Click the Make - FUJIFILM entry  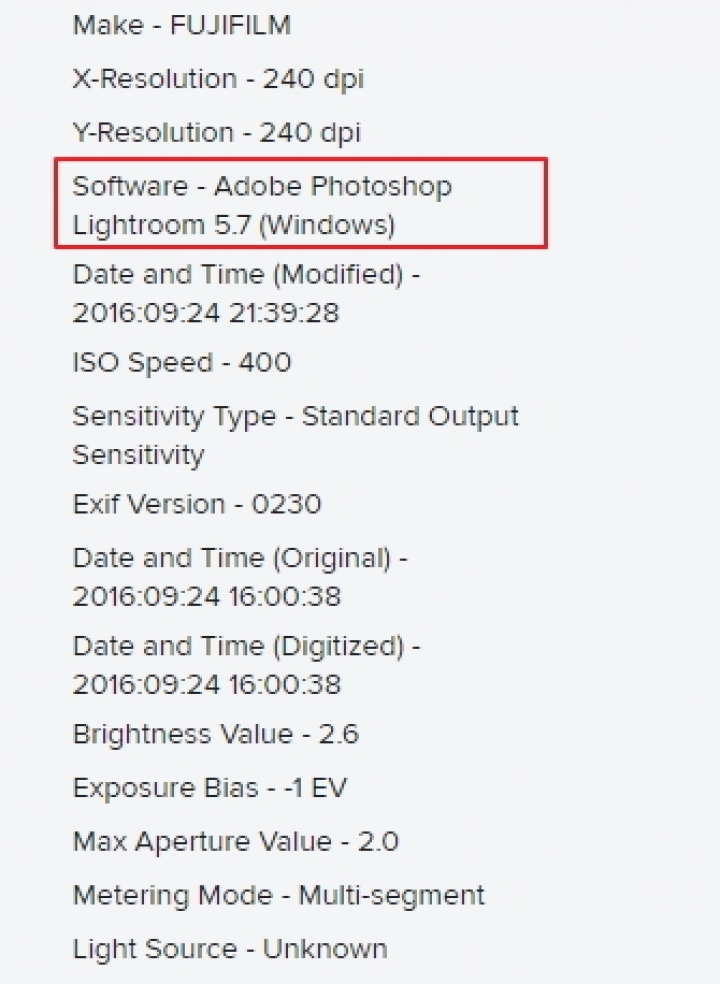tap(181, 26)
